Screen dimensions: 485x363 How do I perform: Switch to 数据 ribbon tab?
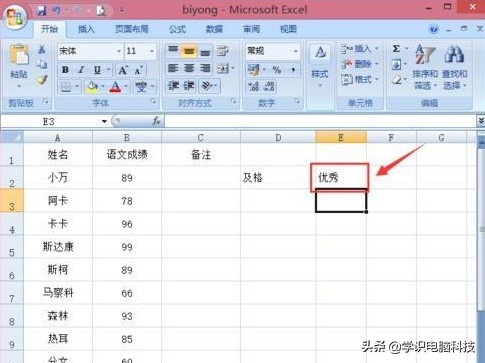click(214, 29)
